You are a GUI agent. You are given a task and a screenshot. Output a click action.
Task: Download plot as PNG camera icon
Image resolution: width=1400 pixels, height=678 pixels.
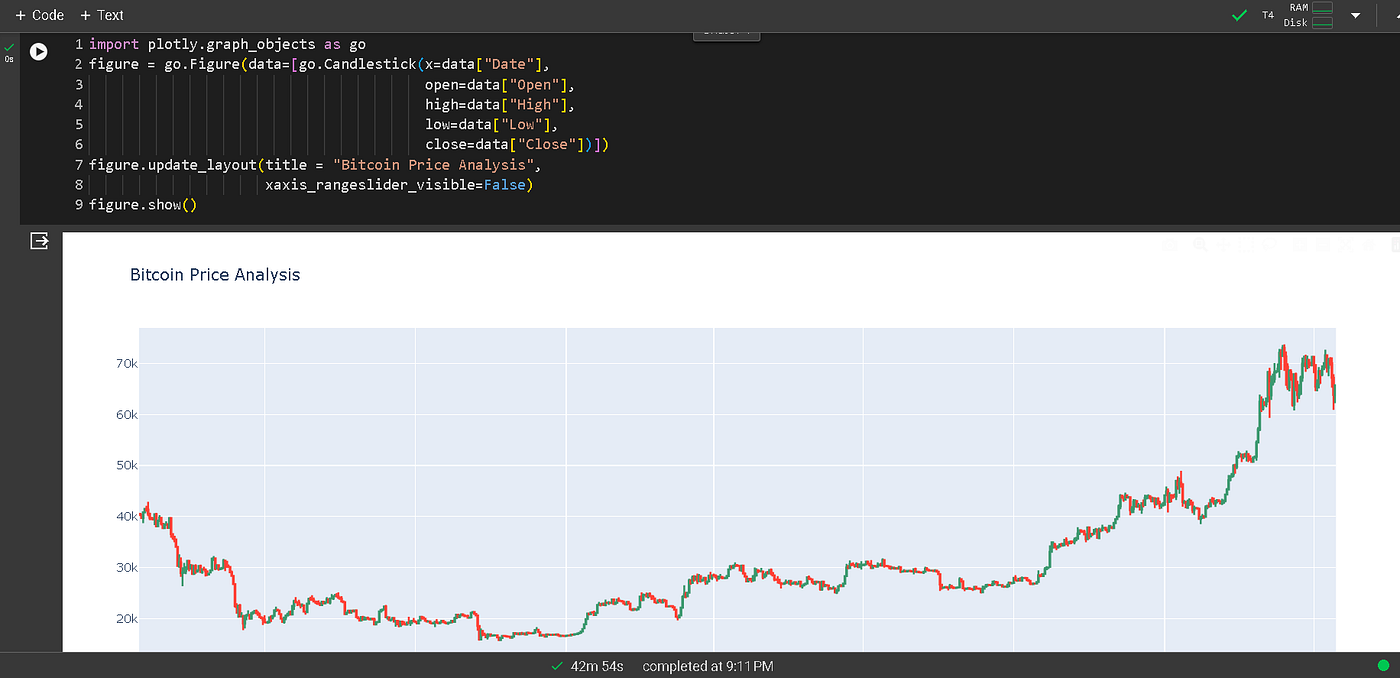1170,245
